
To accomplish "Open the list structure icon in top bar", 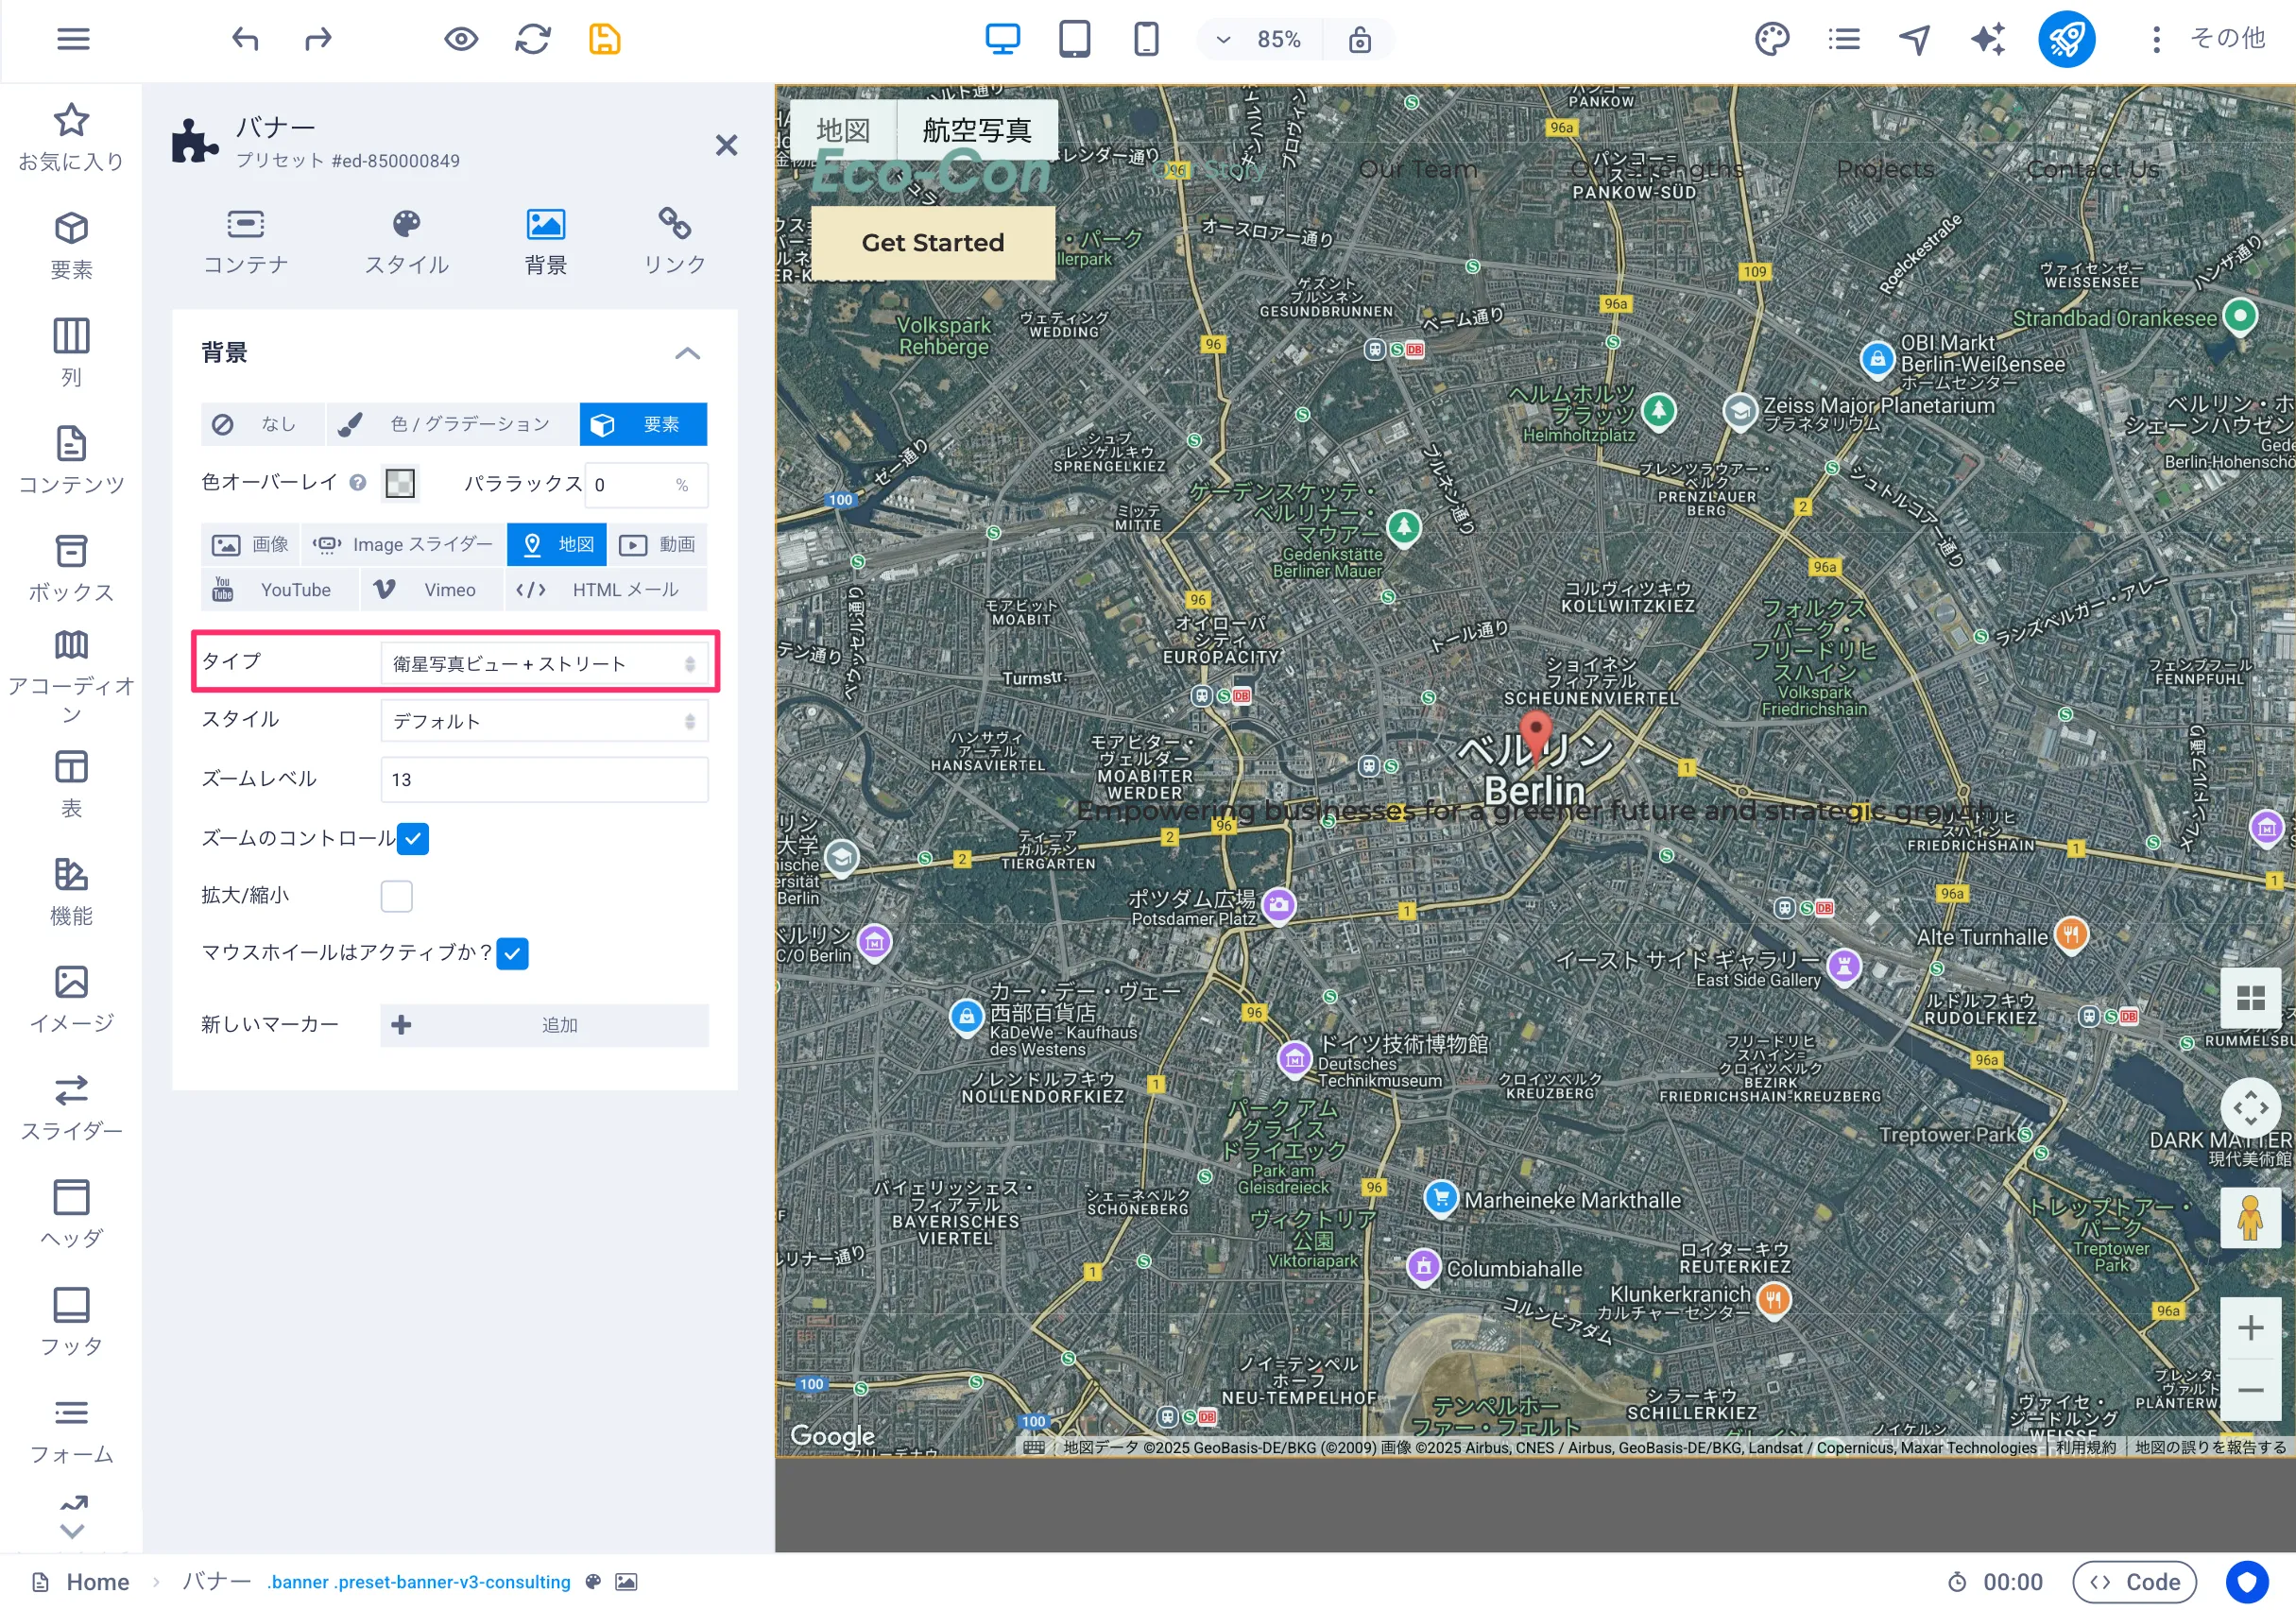I will coord(1844,39).
